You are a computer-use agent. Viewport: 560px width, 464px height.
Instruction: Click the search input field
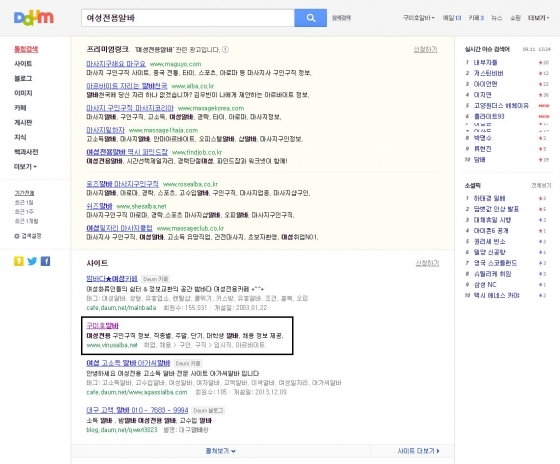click(188, 18)
